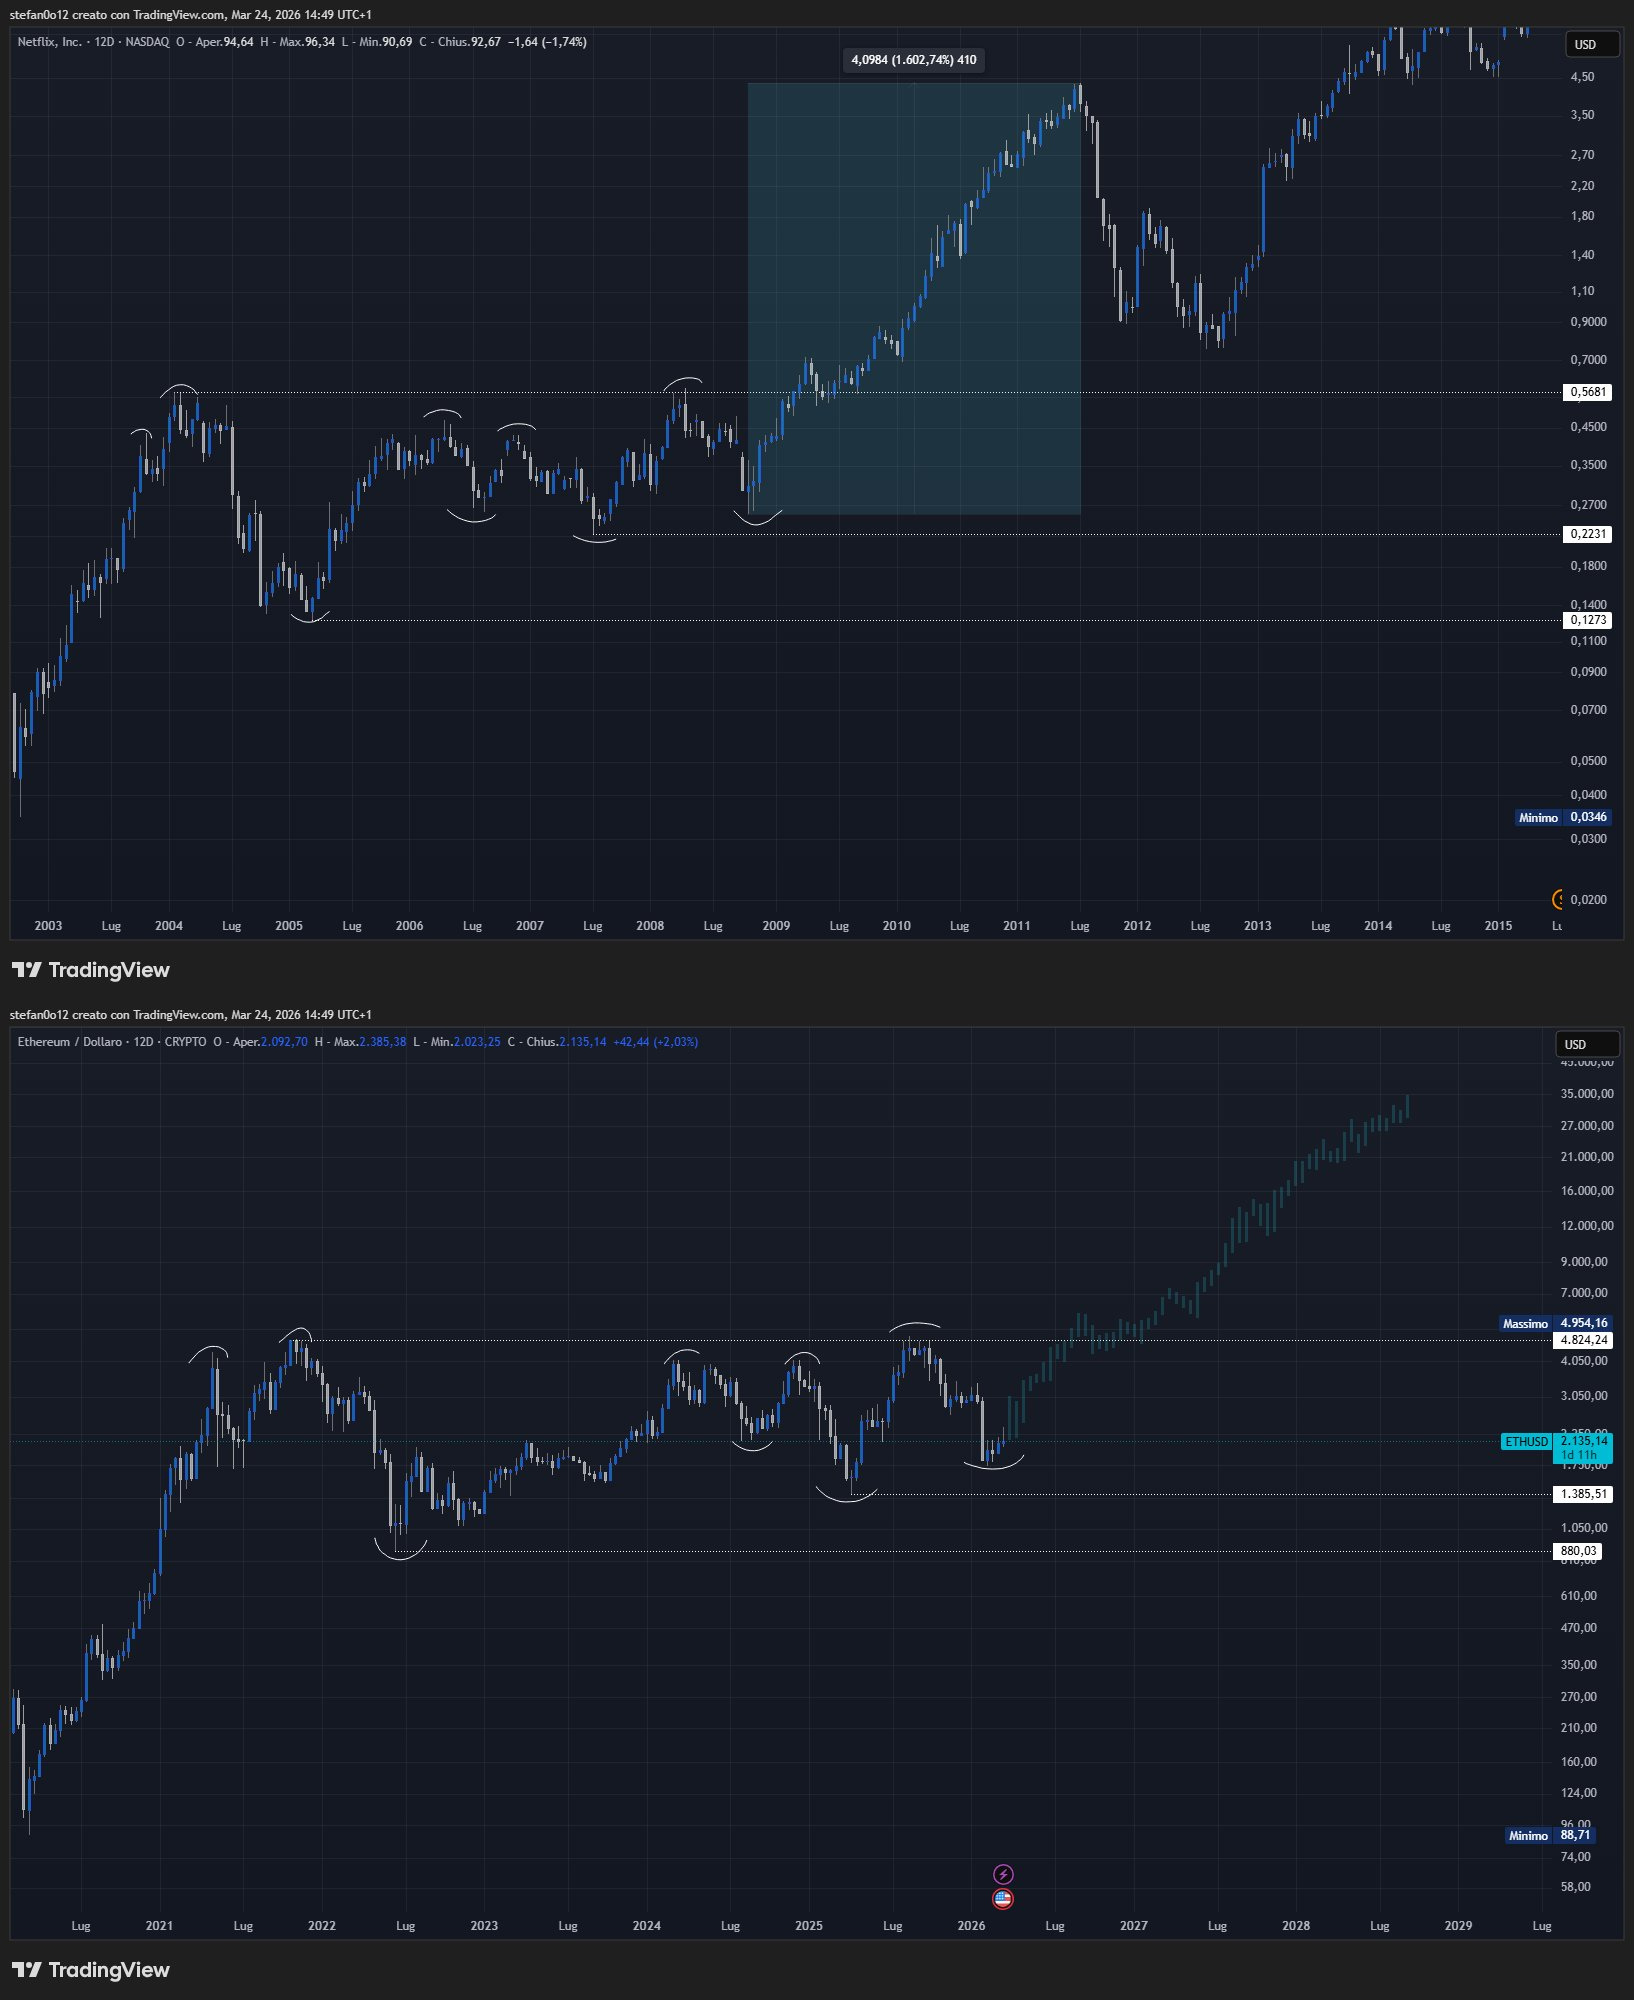Click the blue ETHUSD price label
This screenshot has width=1634, height=2000.
point(1526,1441)
